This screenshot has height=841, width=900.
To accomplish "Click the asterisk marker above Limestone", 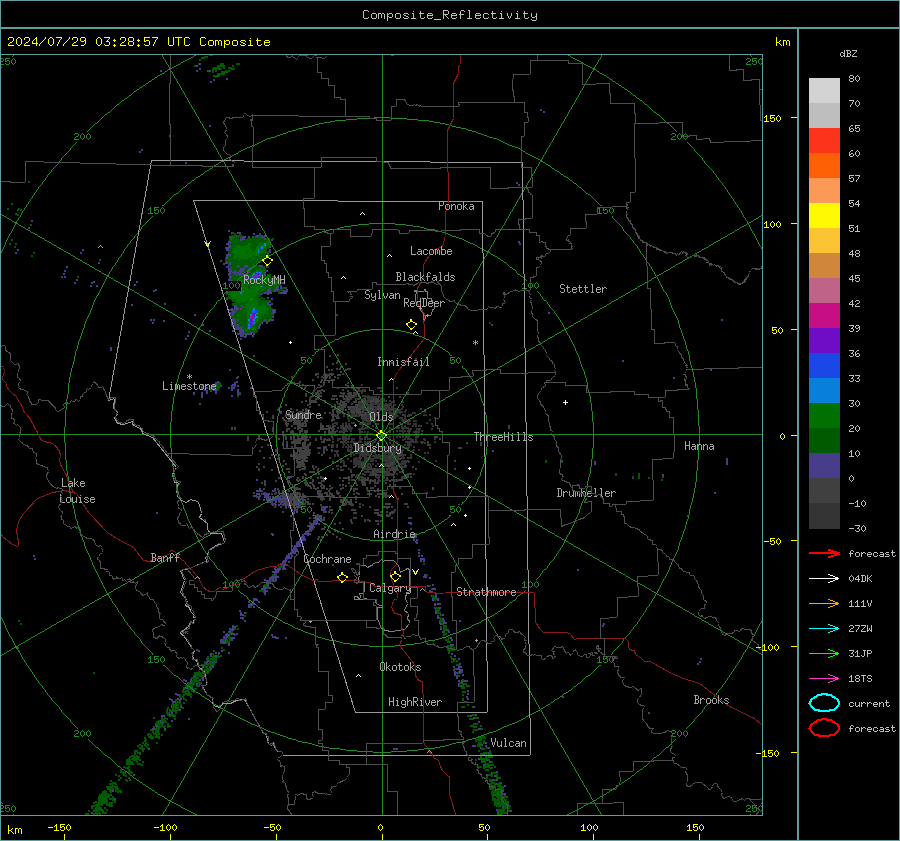I will [189, 377].
